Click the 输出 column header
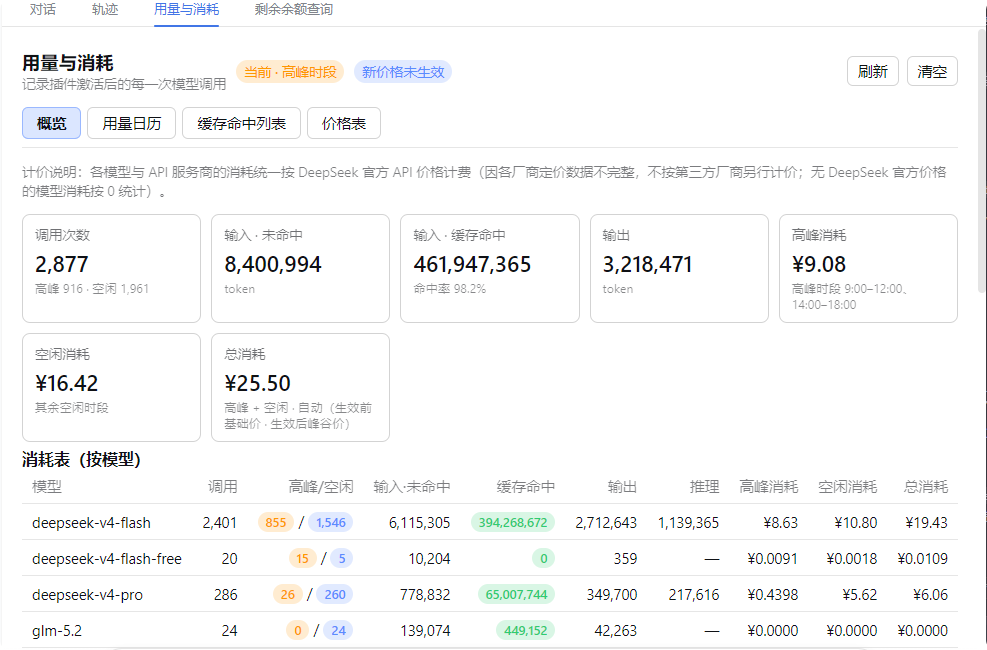The image size is (987, 650). click(622, 486)
